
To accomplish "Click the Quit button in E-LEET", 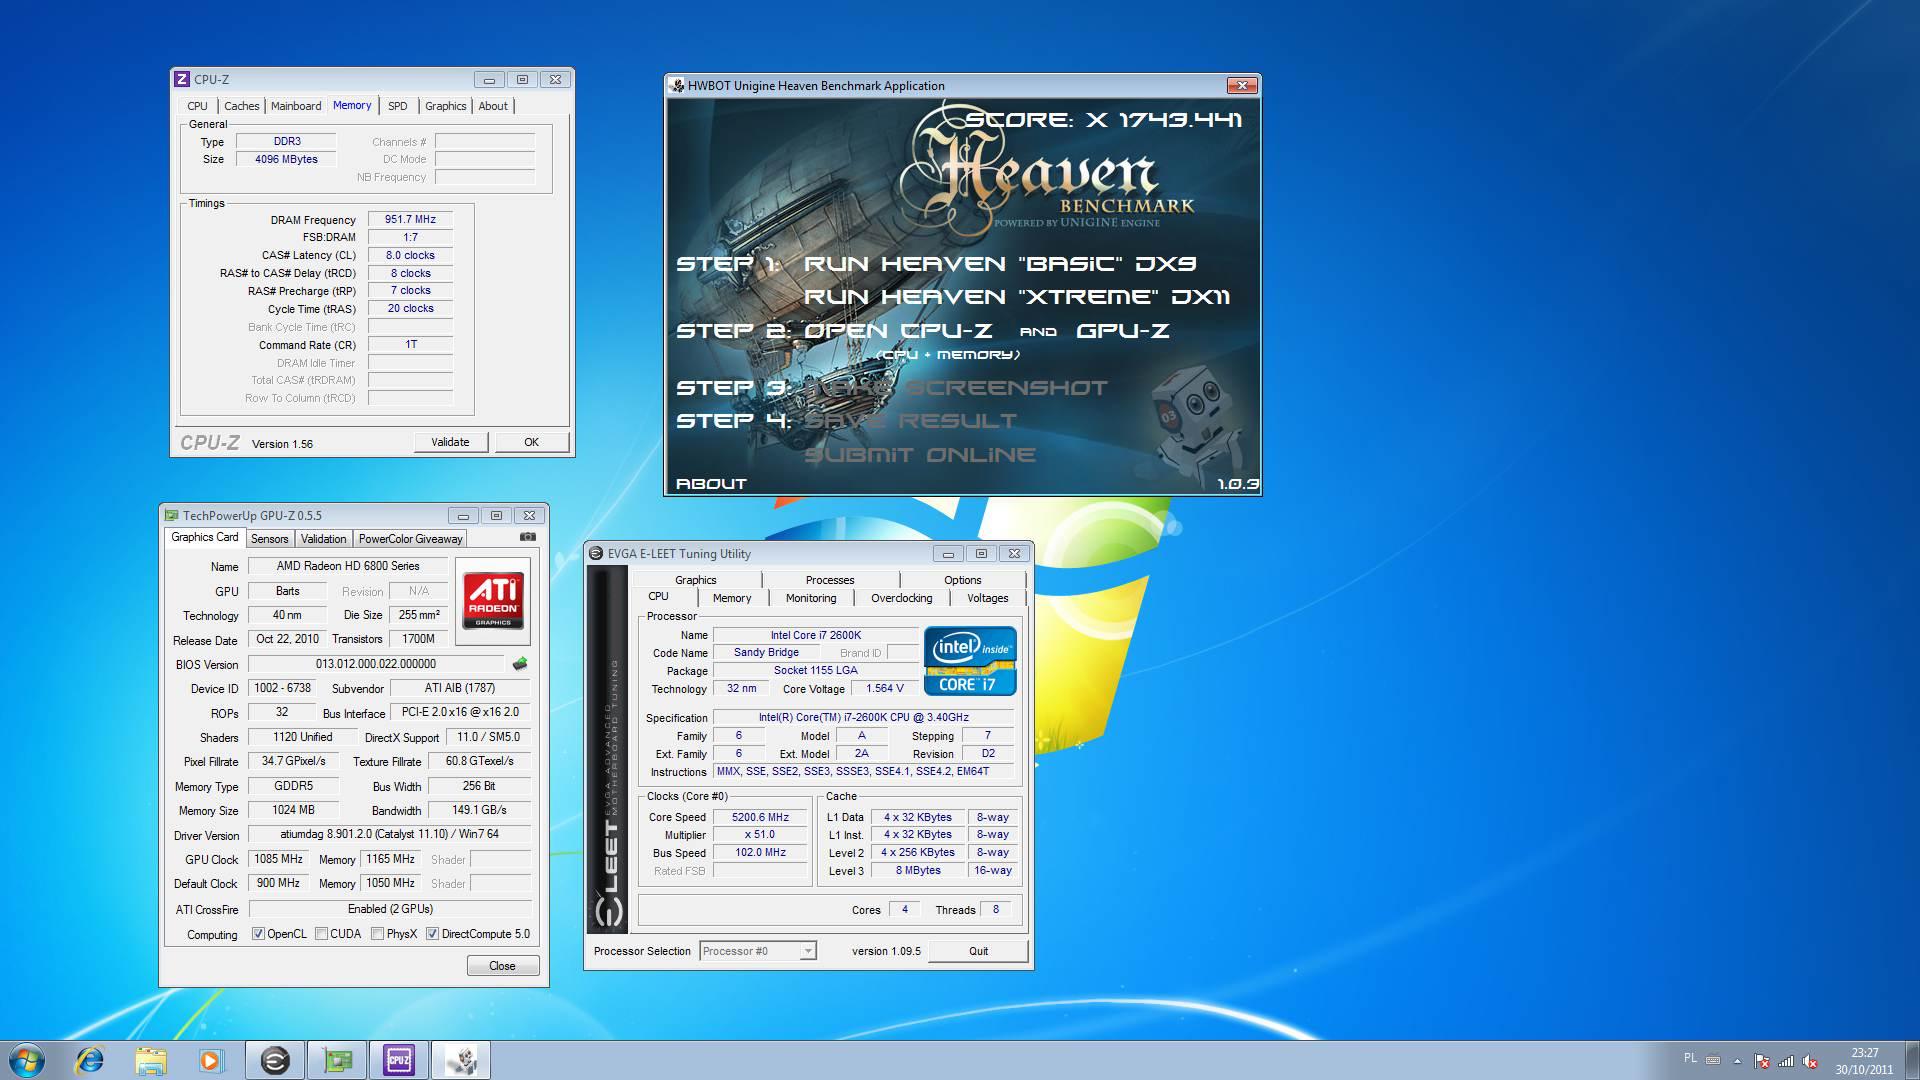I will point(978,951).
